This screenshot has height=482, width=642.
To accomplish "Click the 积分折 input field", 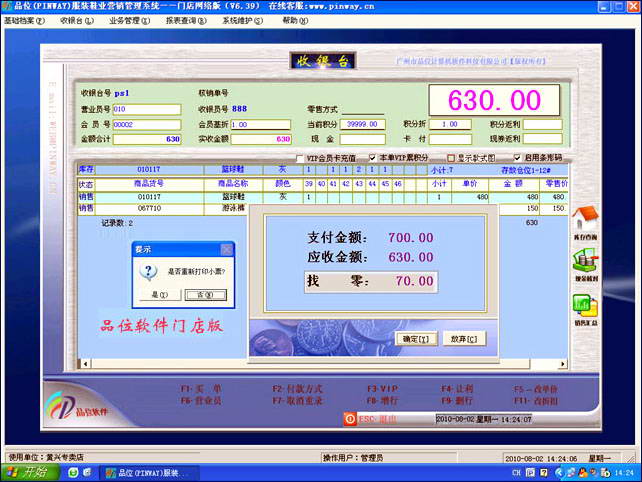I will tap(450, 124).
